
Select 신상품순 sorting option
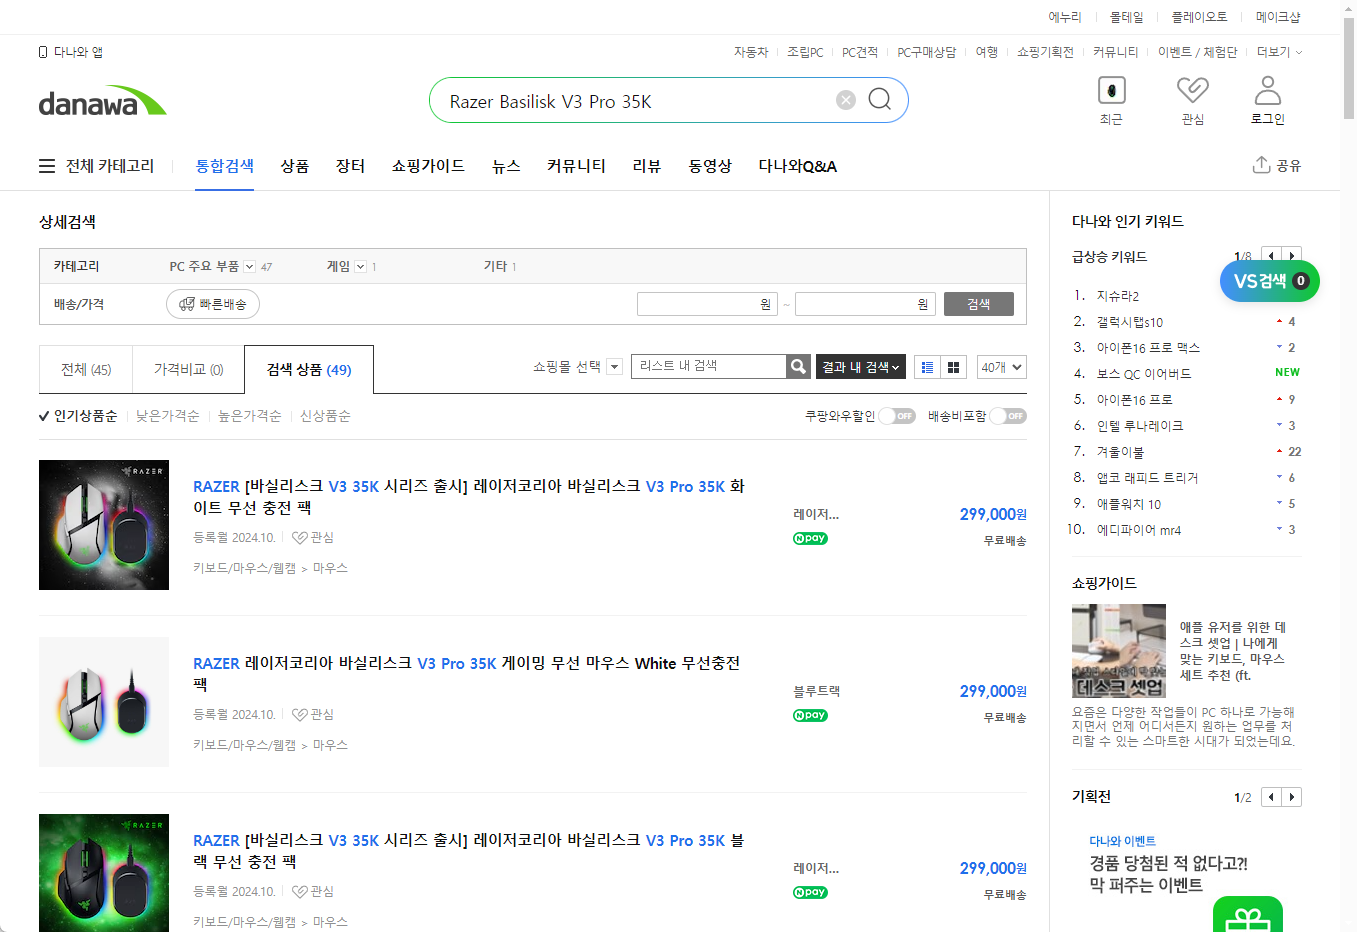(x=325, y=416)
